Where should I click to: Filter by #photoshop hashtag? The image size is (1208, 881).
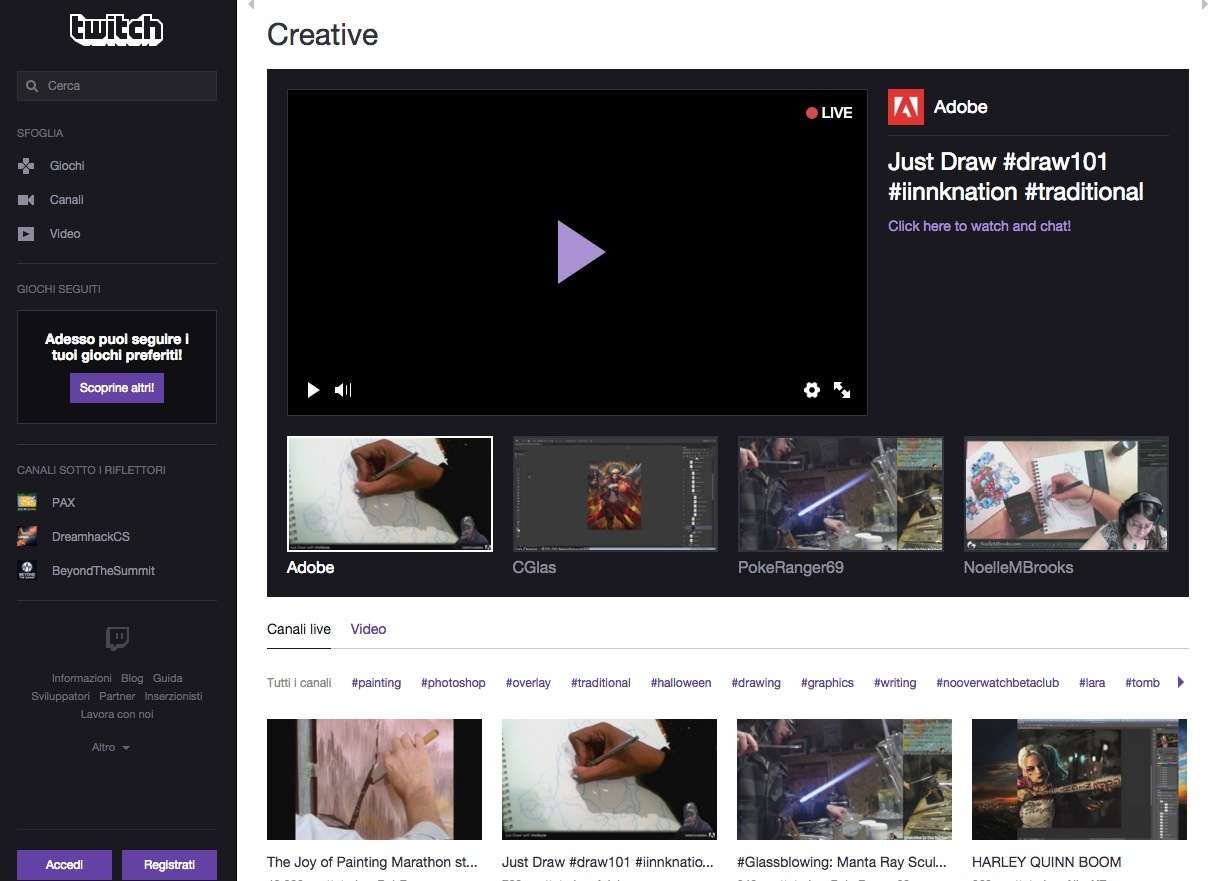coord(453,683)
